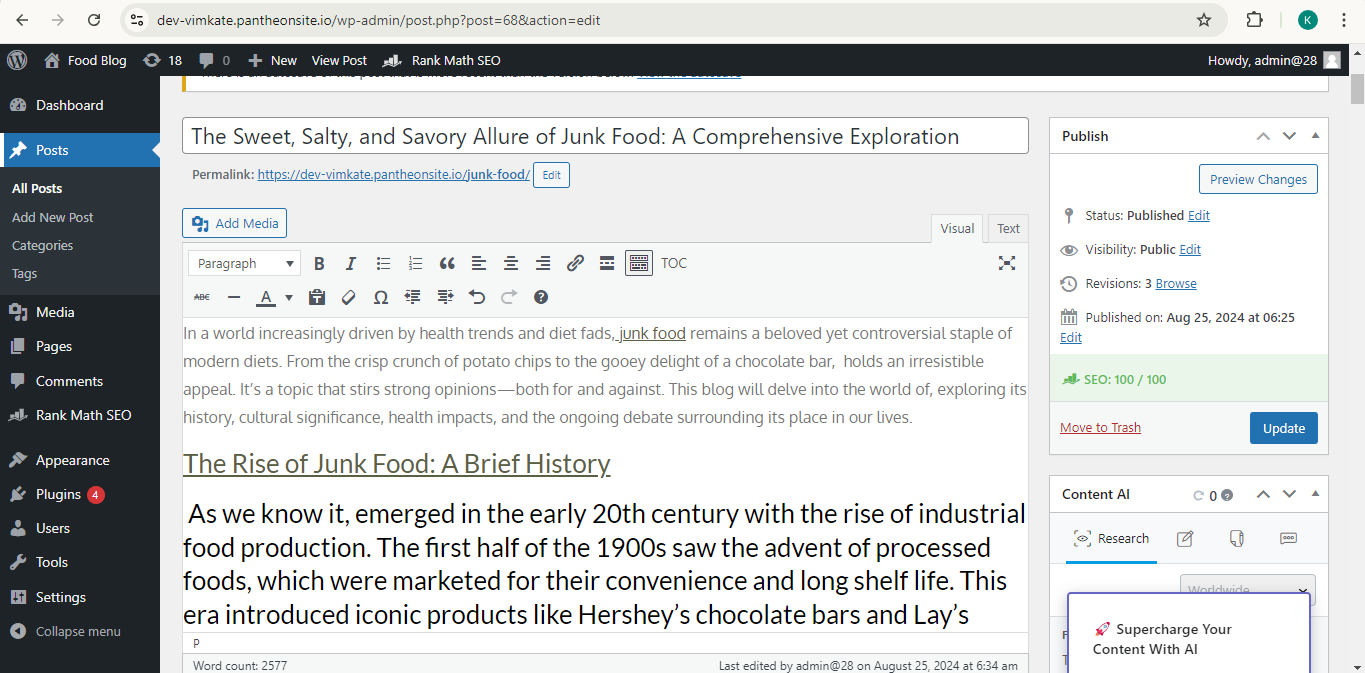Insert a blockquote using the quote icon
Image resolution: width=1365 pixels, height=673 pixels.
[x=447, y=264]
